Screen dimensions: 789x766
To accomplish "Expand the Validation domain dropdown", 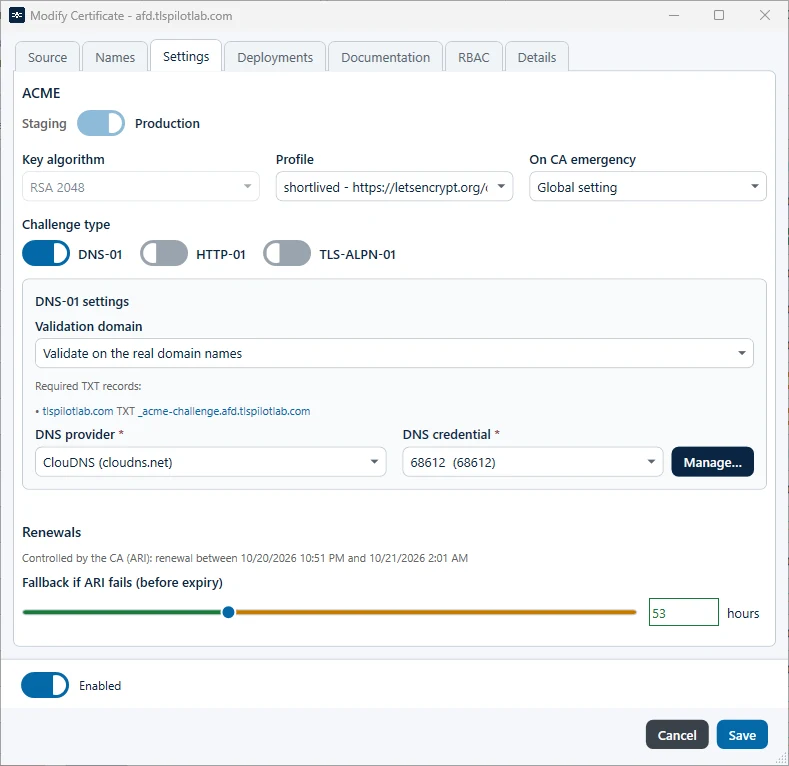I will coord(394,353).
